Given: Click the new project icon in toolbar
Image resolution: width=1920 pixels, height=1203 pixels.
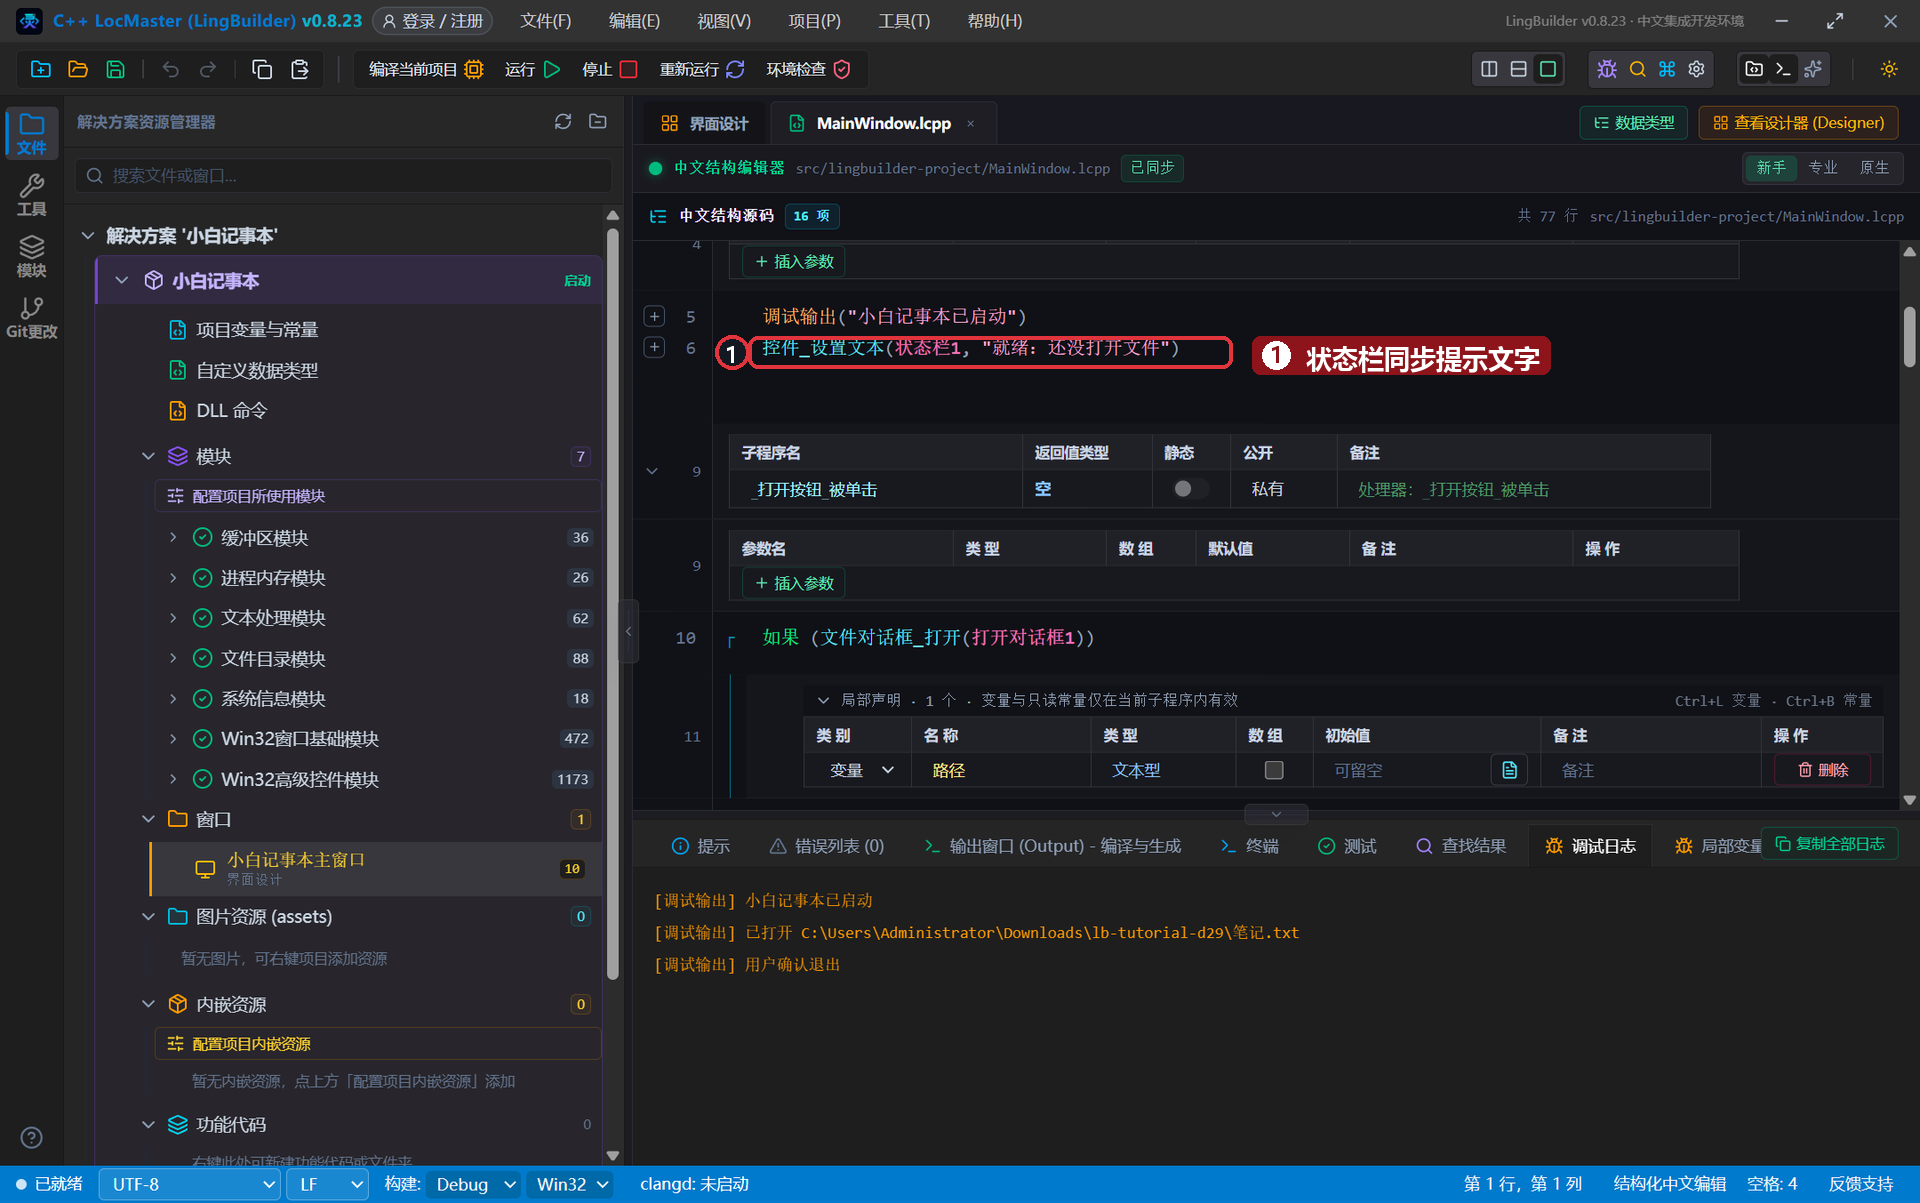Looking at the screenshot, I should 41,69.
